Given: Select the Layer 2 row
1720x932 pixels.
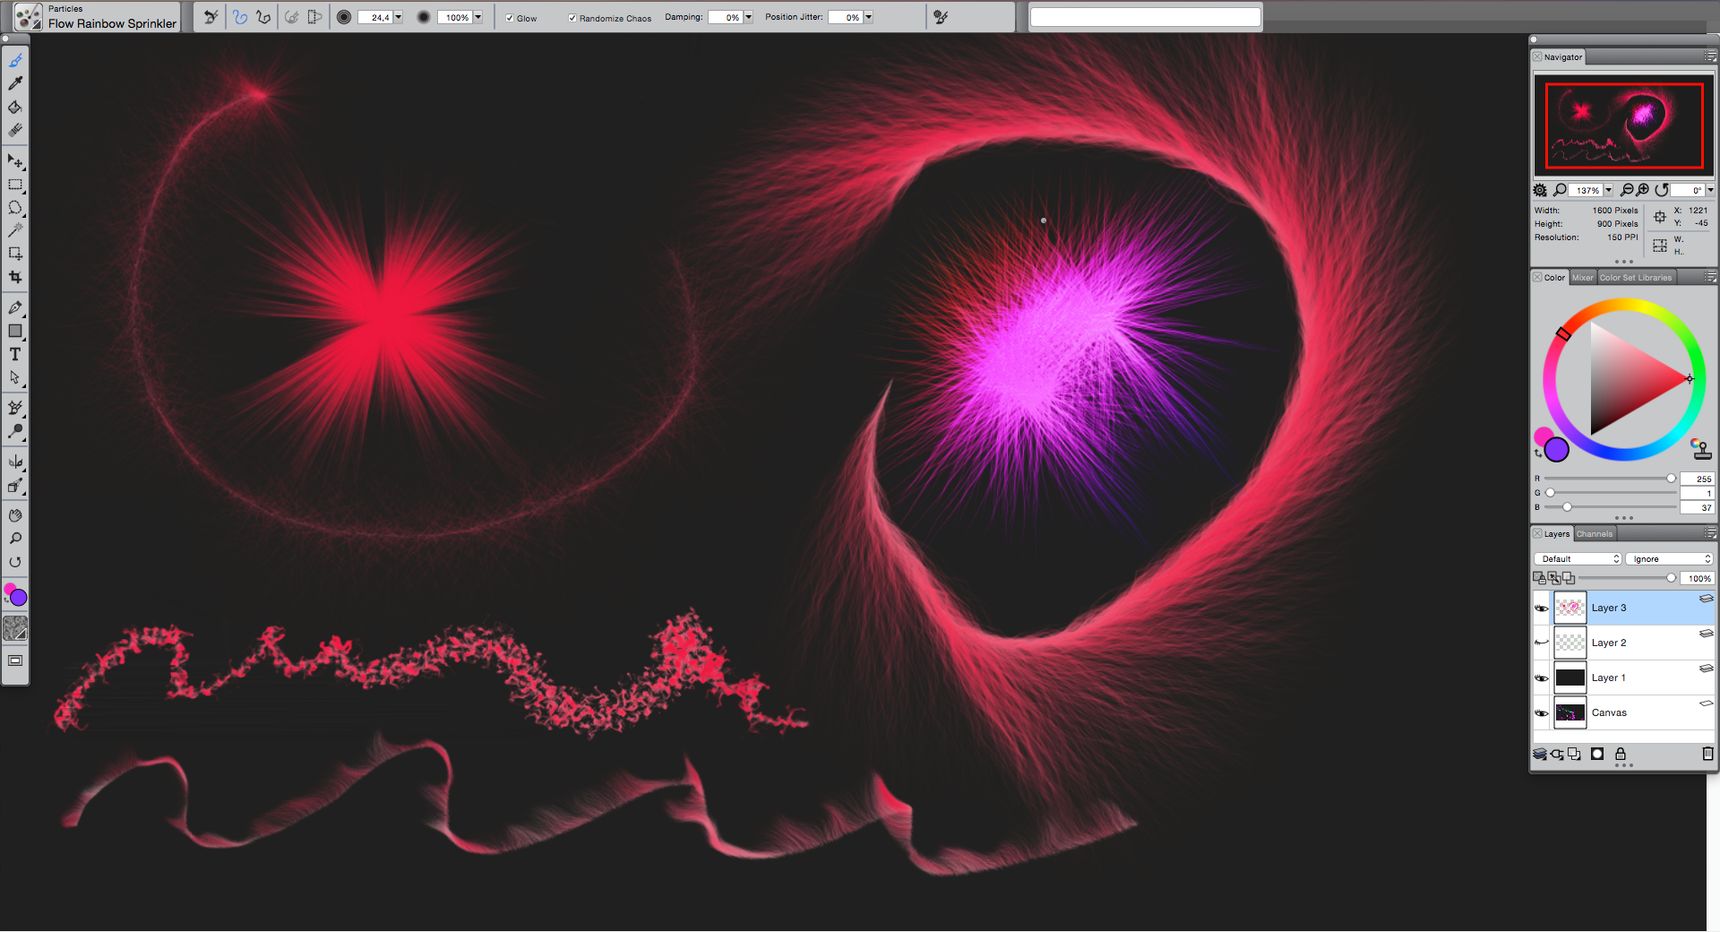Looking at the screenshot, I should pos(1624,643).
